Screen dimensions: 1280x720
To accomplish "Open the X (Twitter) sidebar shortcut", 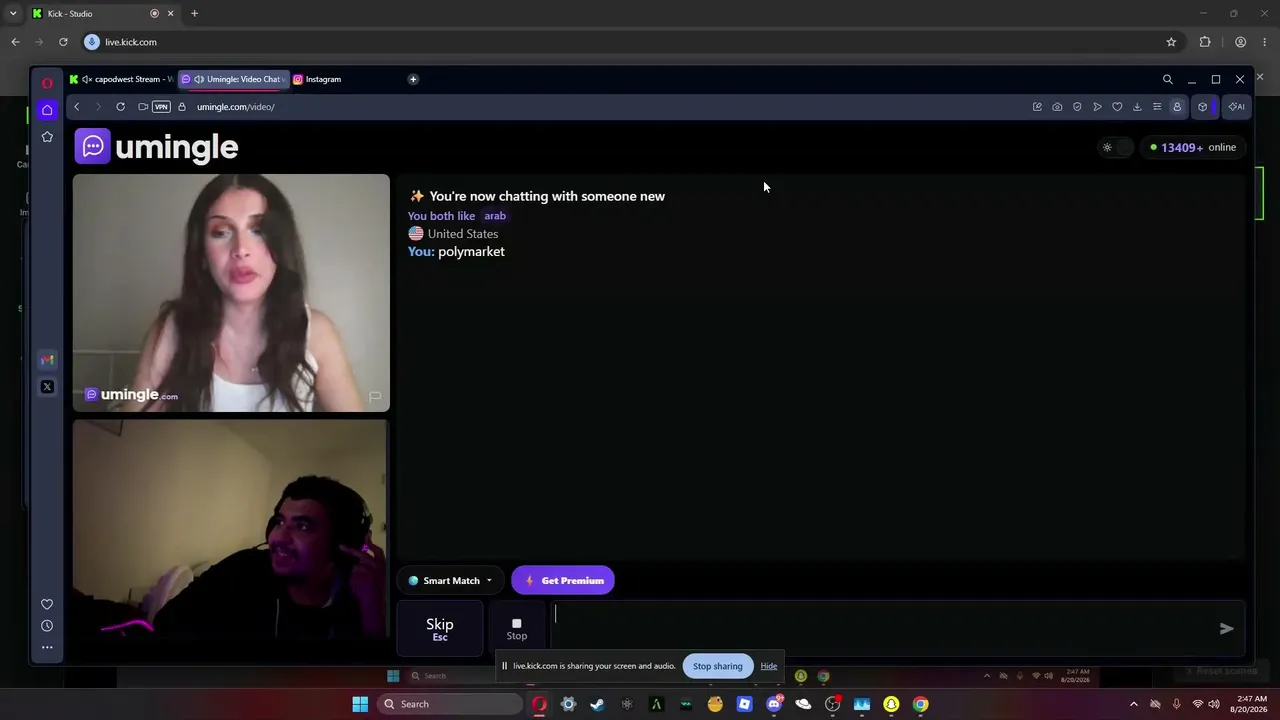I will click(x=47, y=387).
